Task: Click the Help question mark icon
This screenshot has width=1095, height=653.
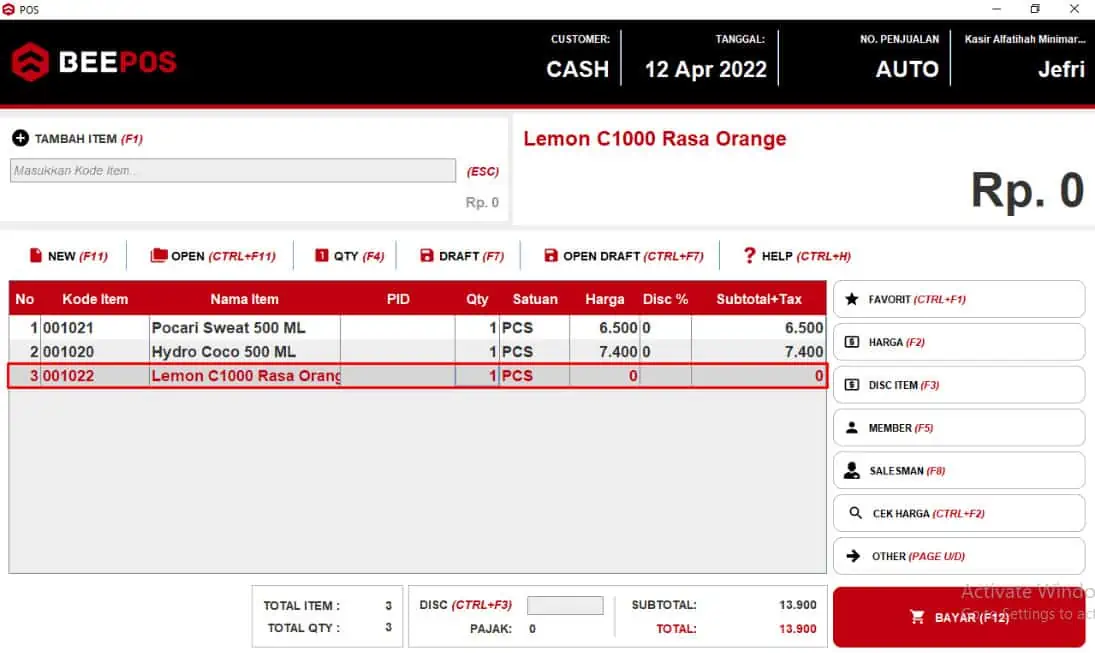Action: [749, 256]
